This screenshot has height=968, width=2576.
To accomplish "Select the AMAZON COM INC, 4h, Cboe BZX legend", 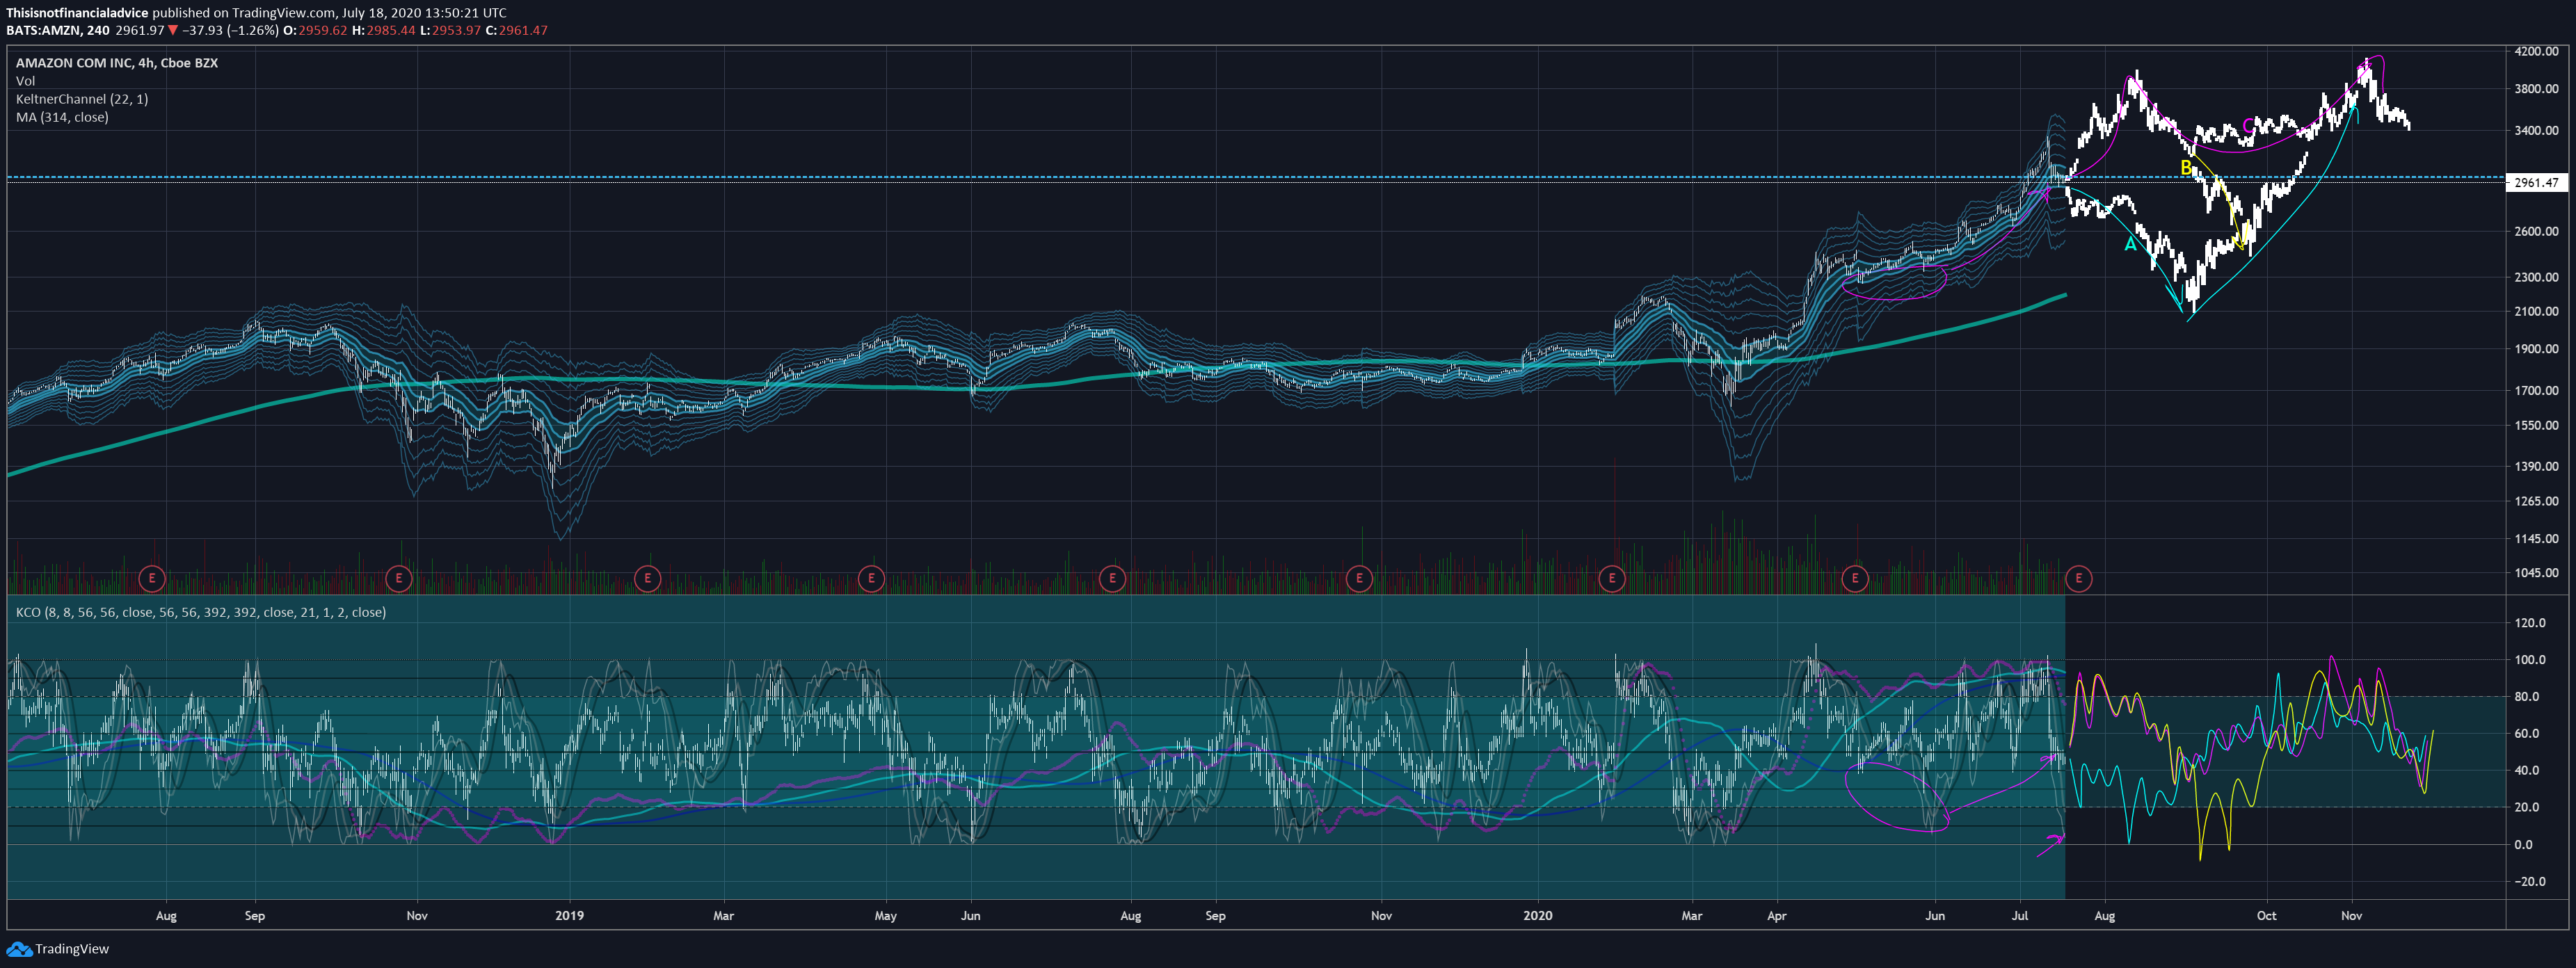I will (117, 63).
